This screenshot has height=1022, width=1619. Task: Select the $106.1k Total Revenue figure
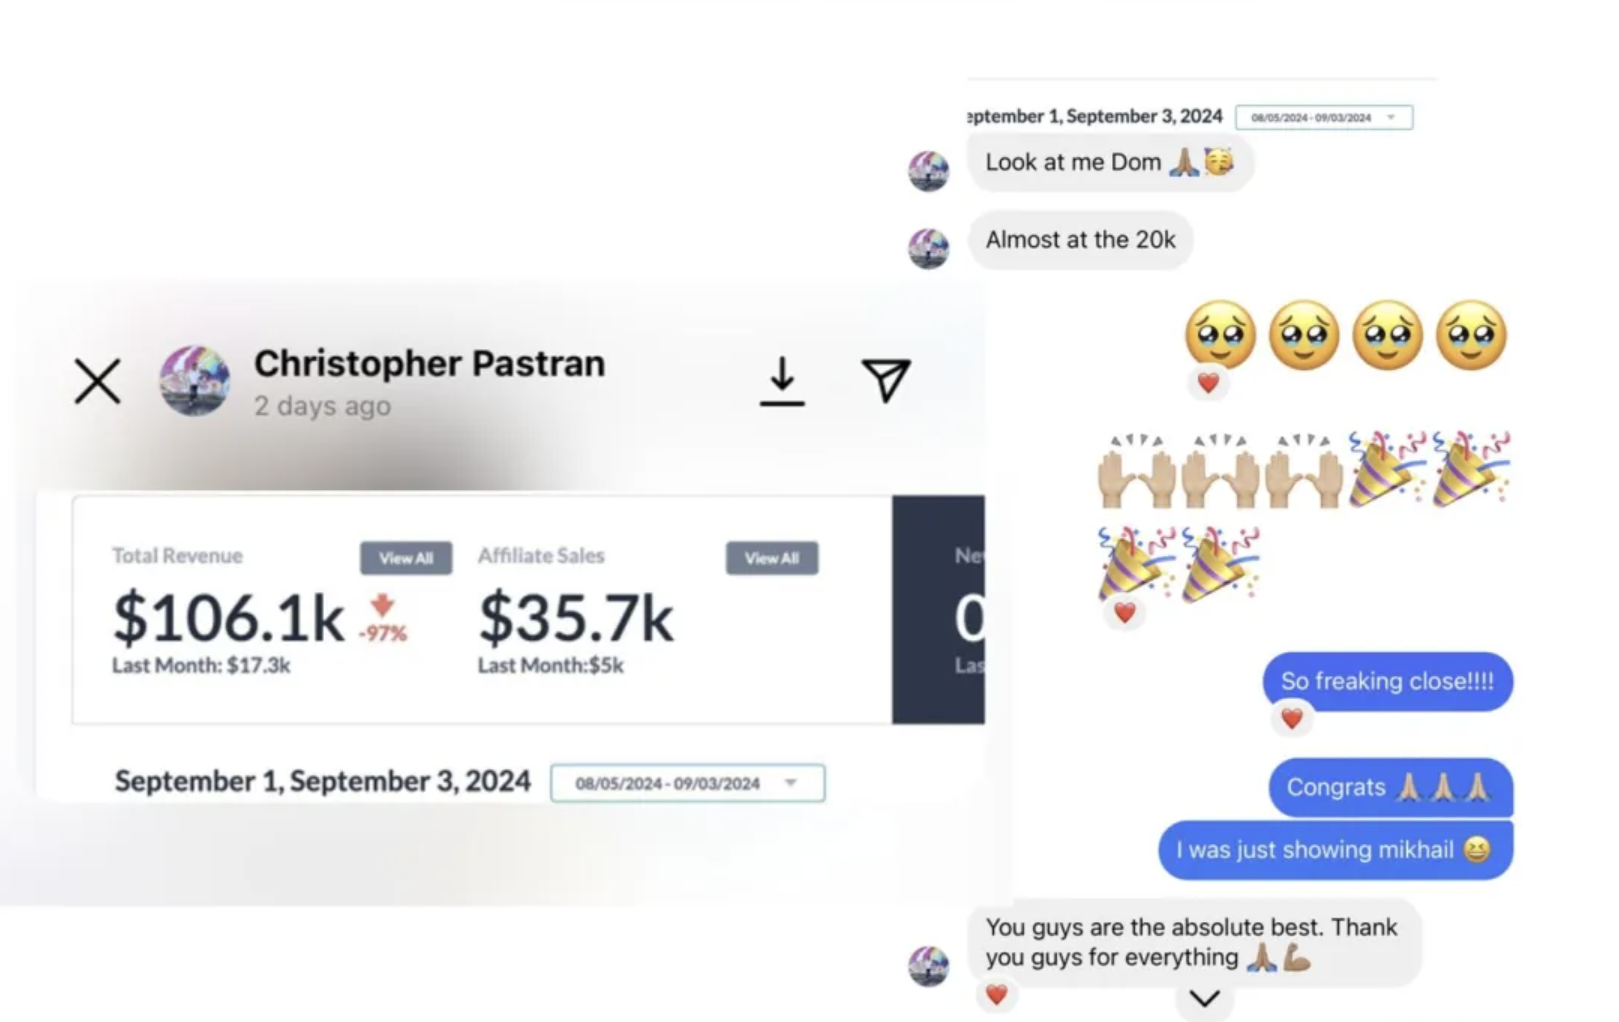228,618
